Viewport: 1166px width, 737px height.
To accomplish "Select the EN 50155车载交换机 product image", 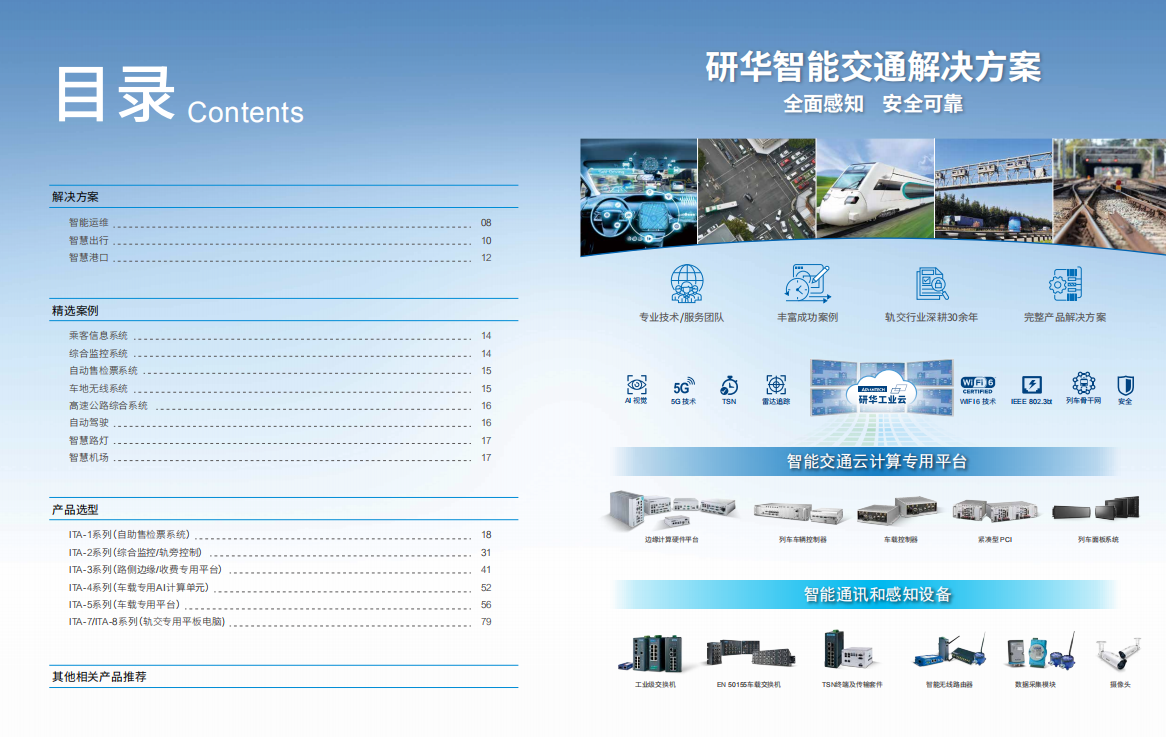I will click(750, 655).
